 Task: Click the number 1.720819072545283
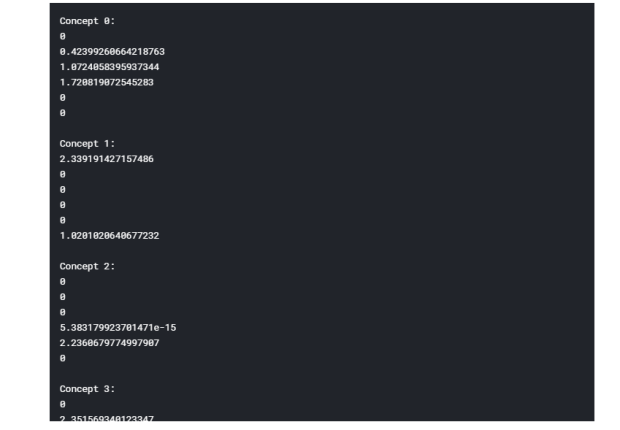point(106,82)
